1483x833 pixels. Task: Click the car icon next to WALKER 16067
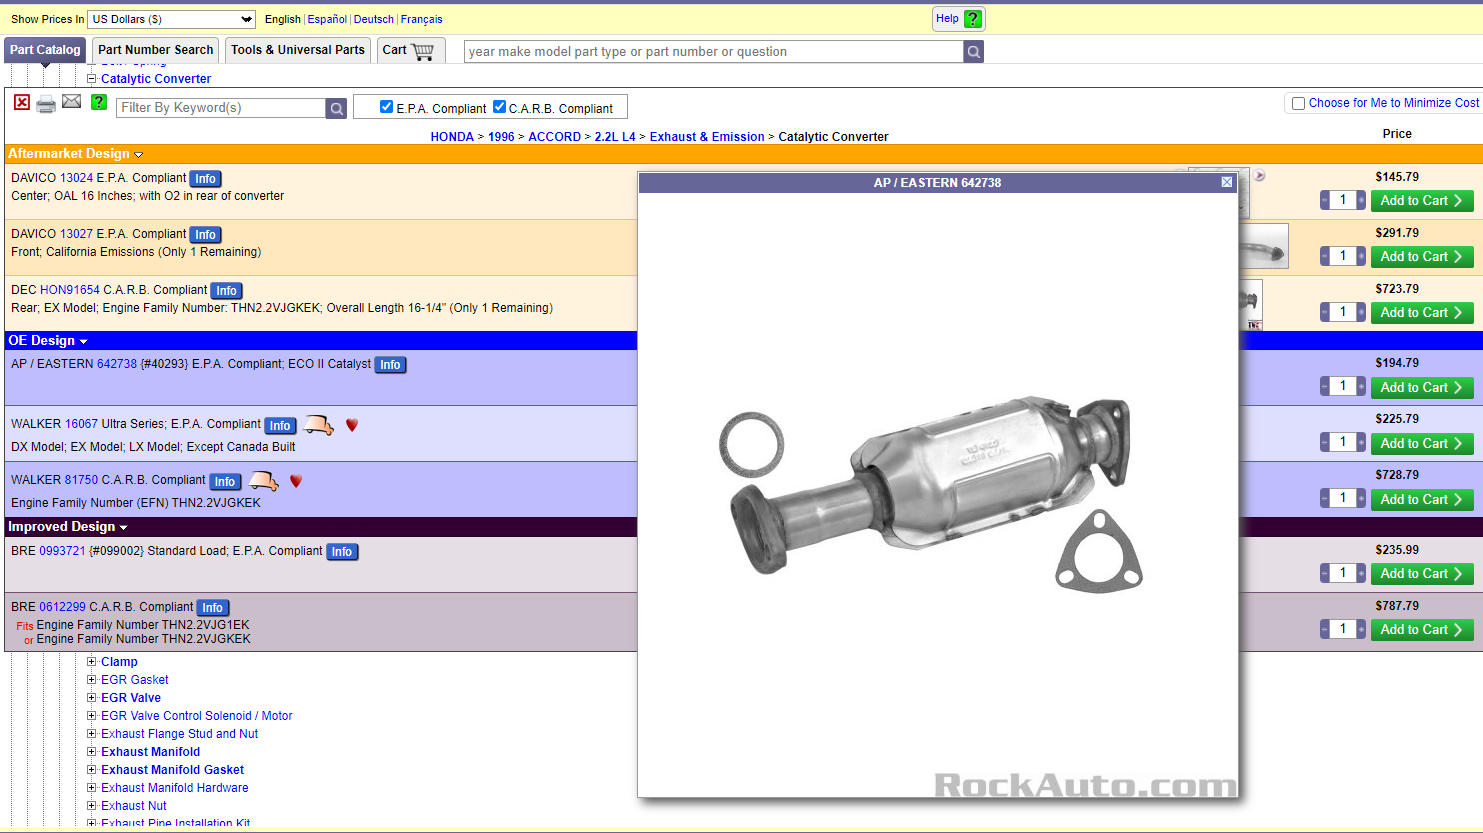pos(319,425)
